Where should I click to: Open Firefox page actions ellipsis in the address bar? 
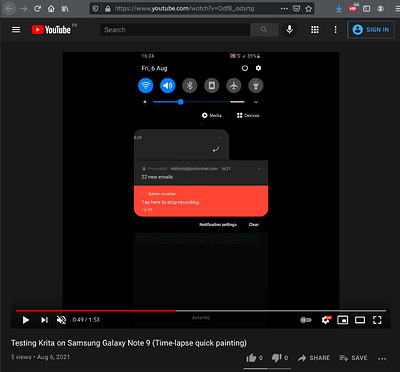(284, 9)
